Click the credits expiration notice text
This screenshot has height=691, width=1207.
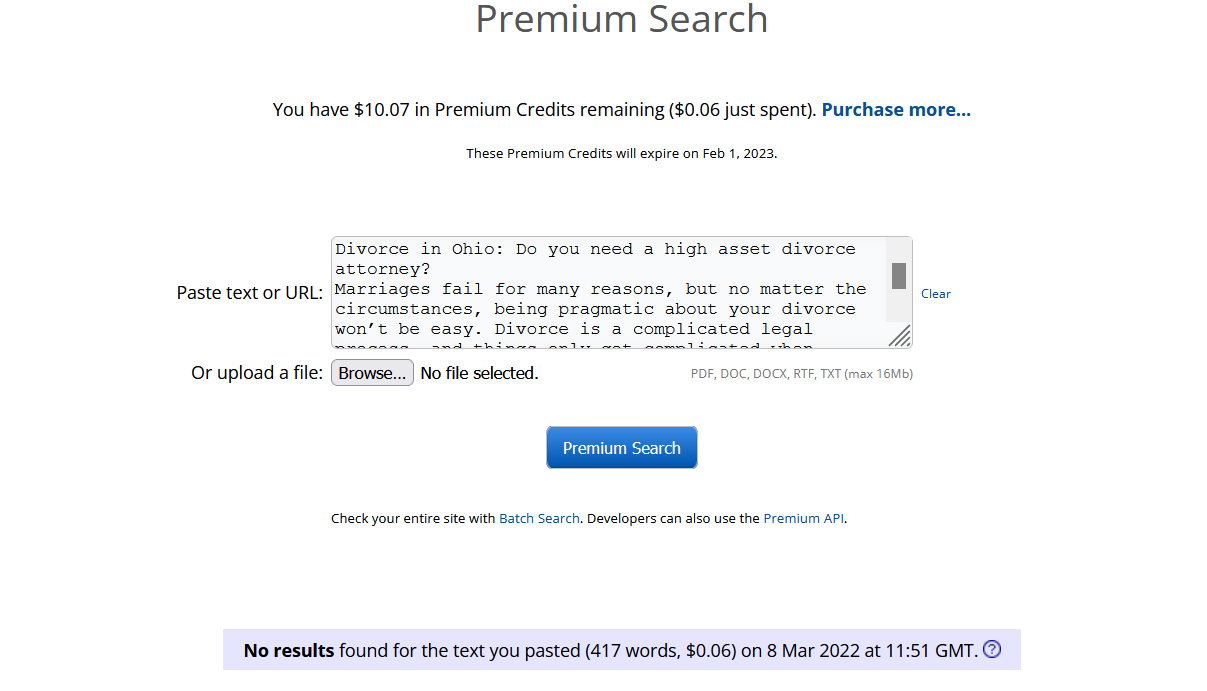coord(621,154)
